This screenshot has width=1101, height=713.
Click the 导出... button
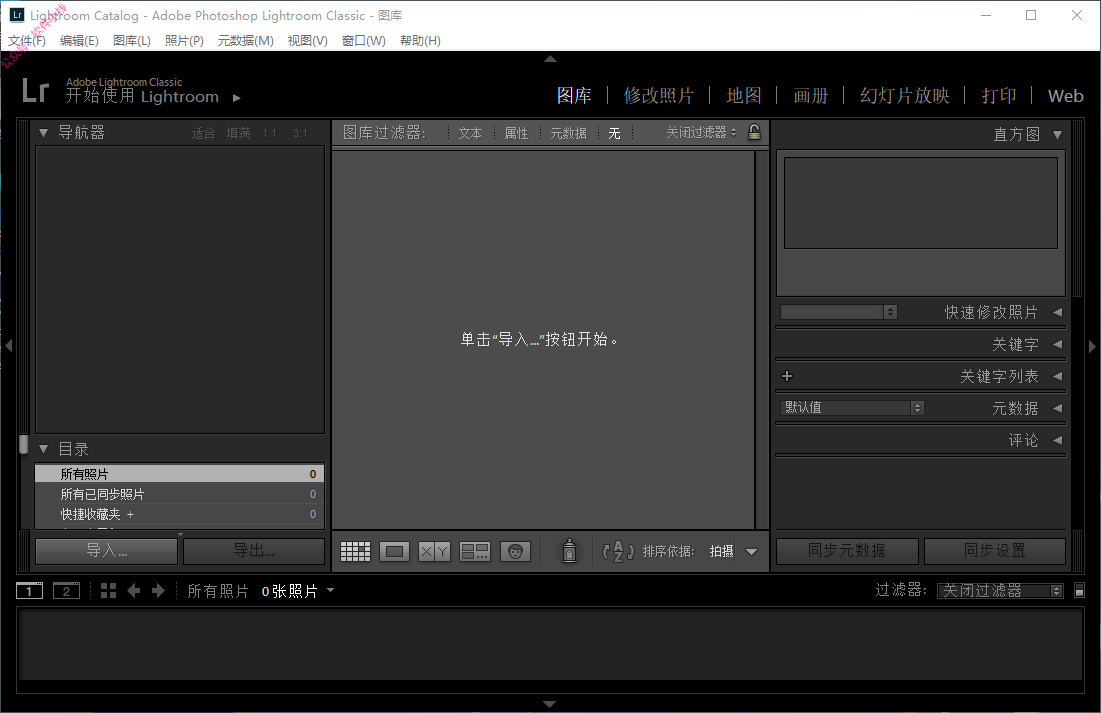click(254, 551)
